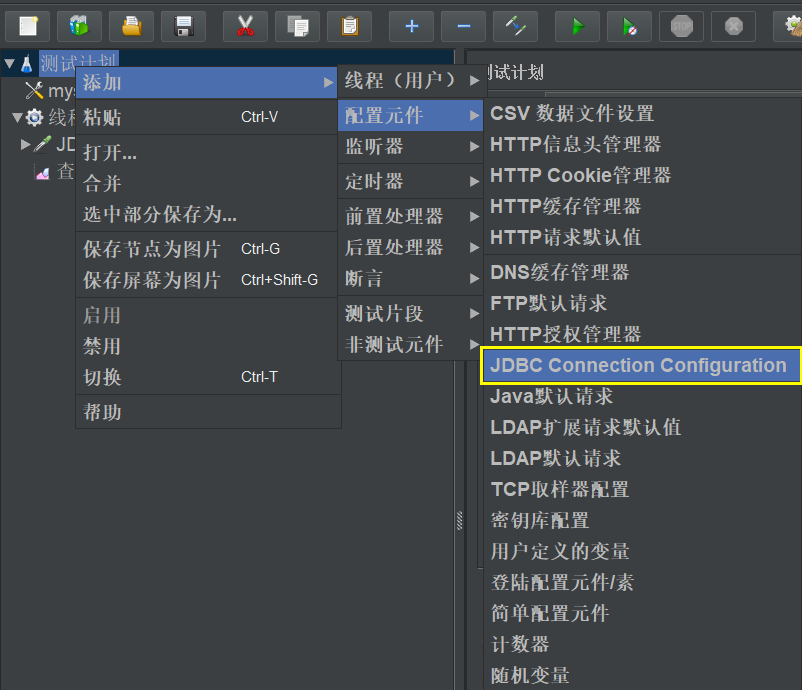Select 密钥库配置
802x690 pixels.
(642, 520)
